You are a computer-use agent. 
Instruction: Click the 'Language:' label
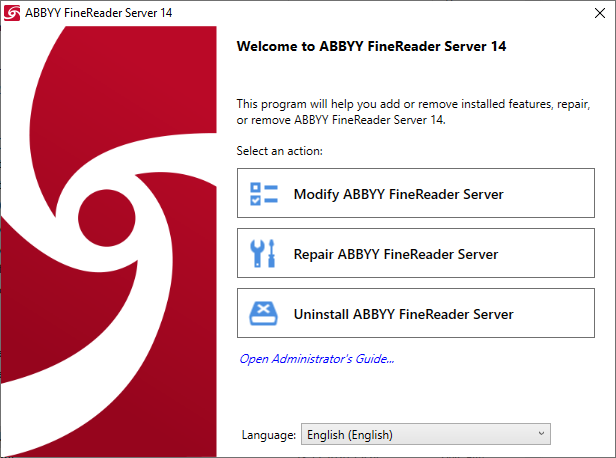(x=269, y=435)
